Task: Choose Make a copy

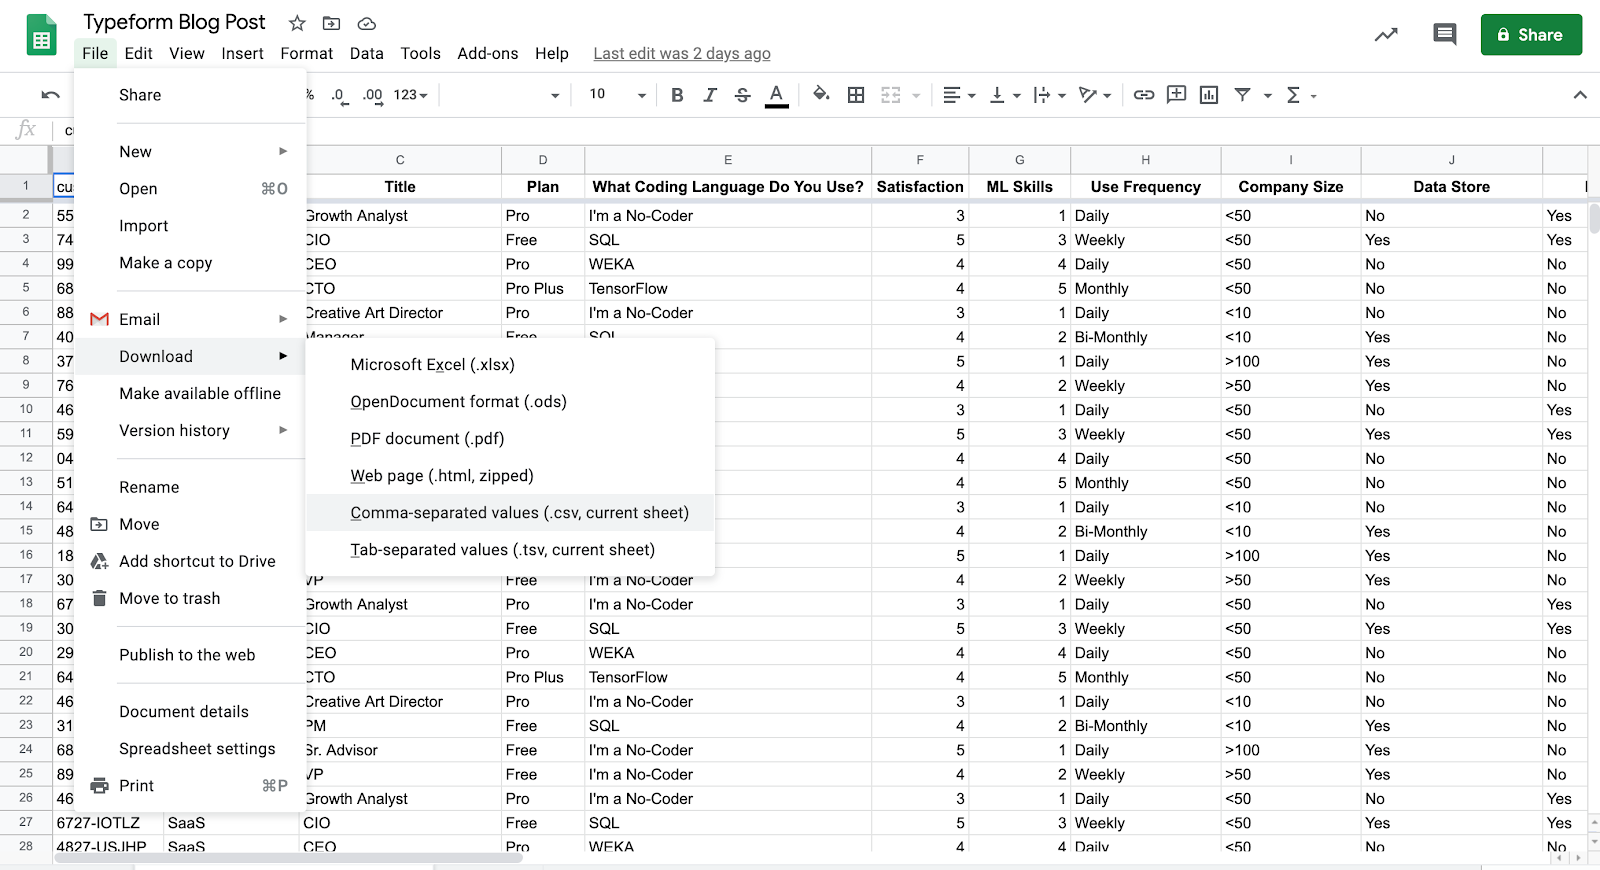Action: (190, 263)
